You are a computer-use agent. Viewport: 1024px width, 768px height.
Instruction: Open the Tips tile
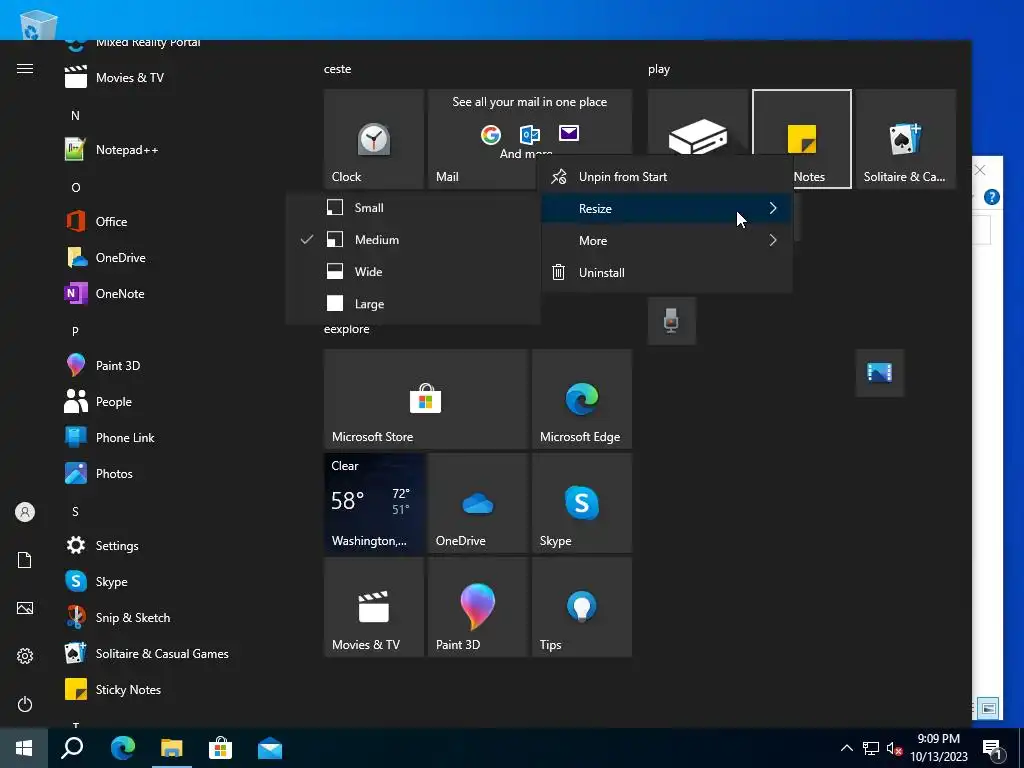582,607
